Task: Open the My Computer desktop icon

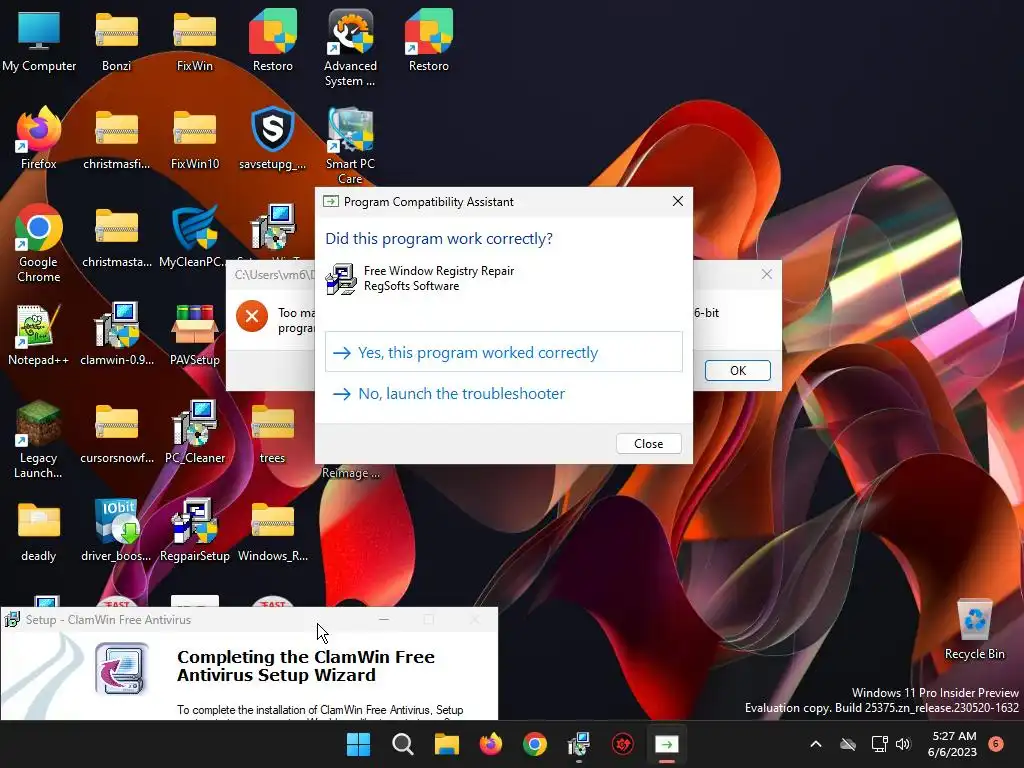Action: 39,40
